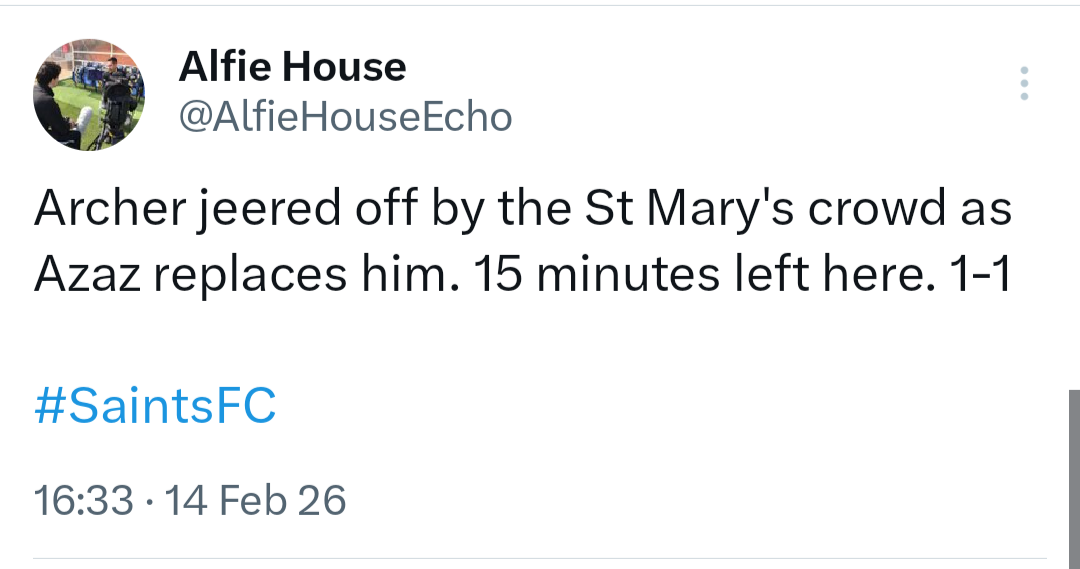Tap Alfie House's profile picture

(89, 95)
